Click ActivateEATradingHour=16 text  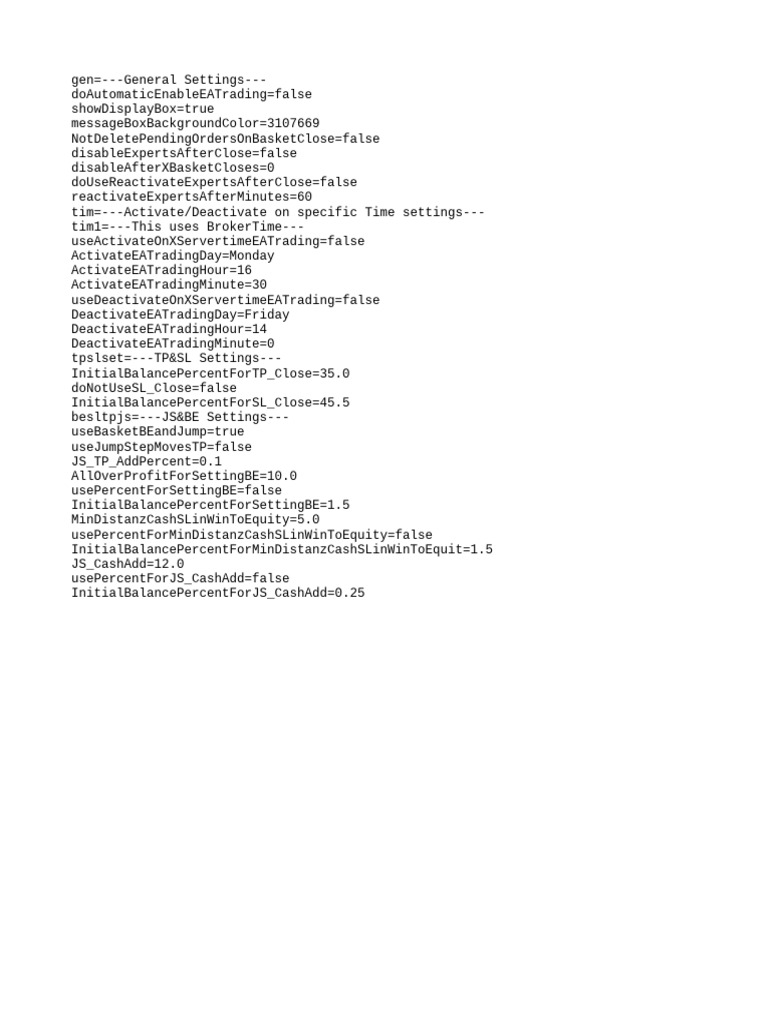coord(161,270)
